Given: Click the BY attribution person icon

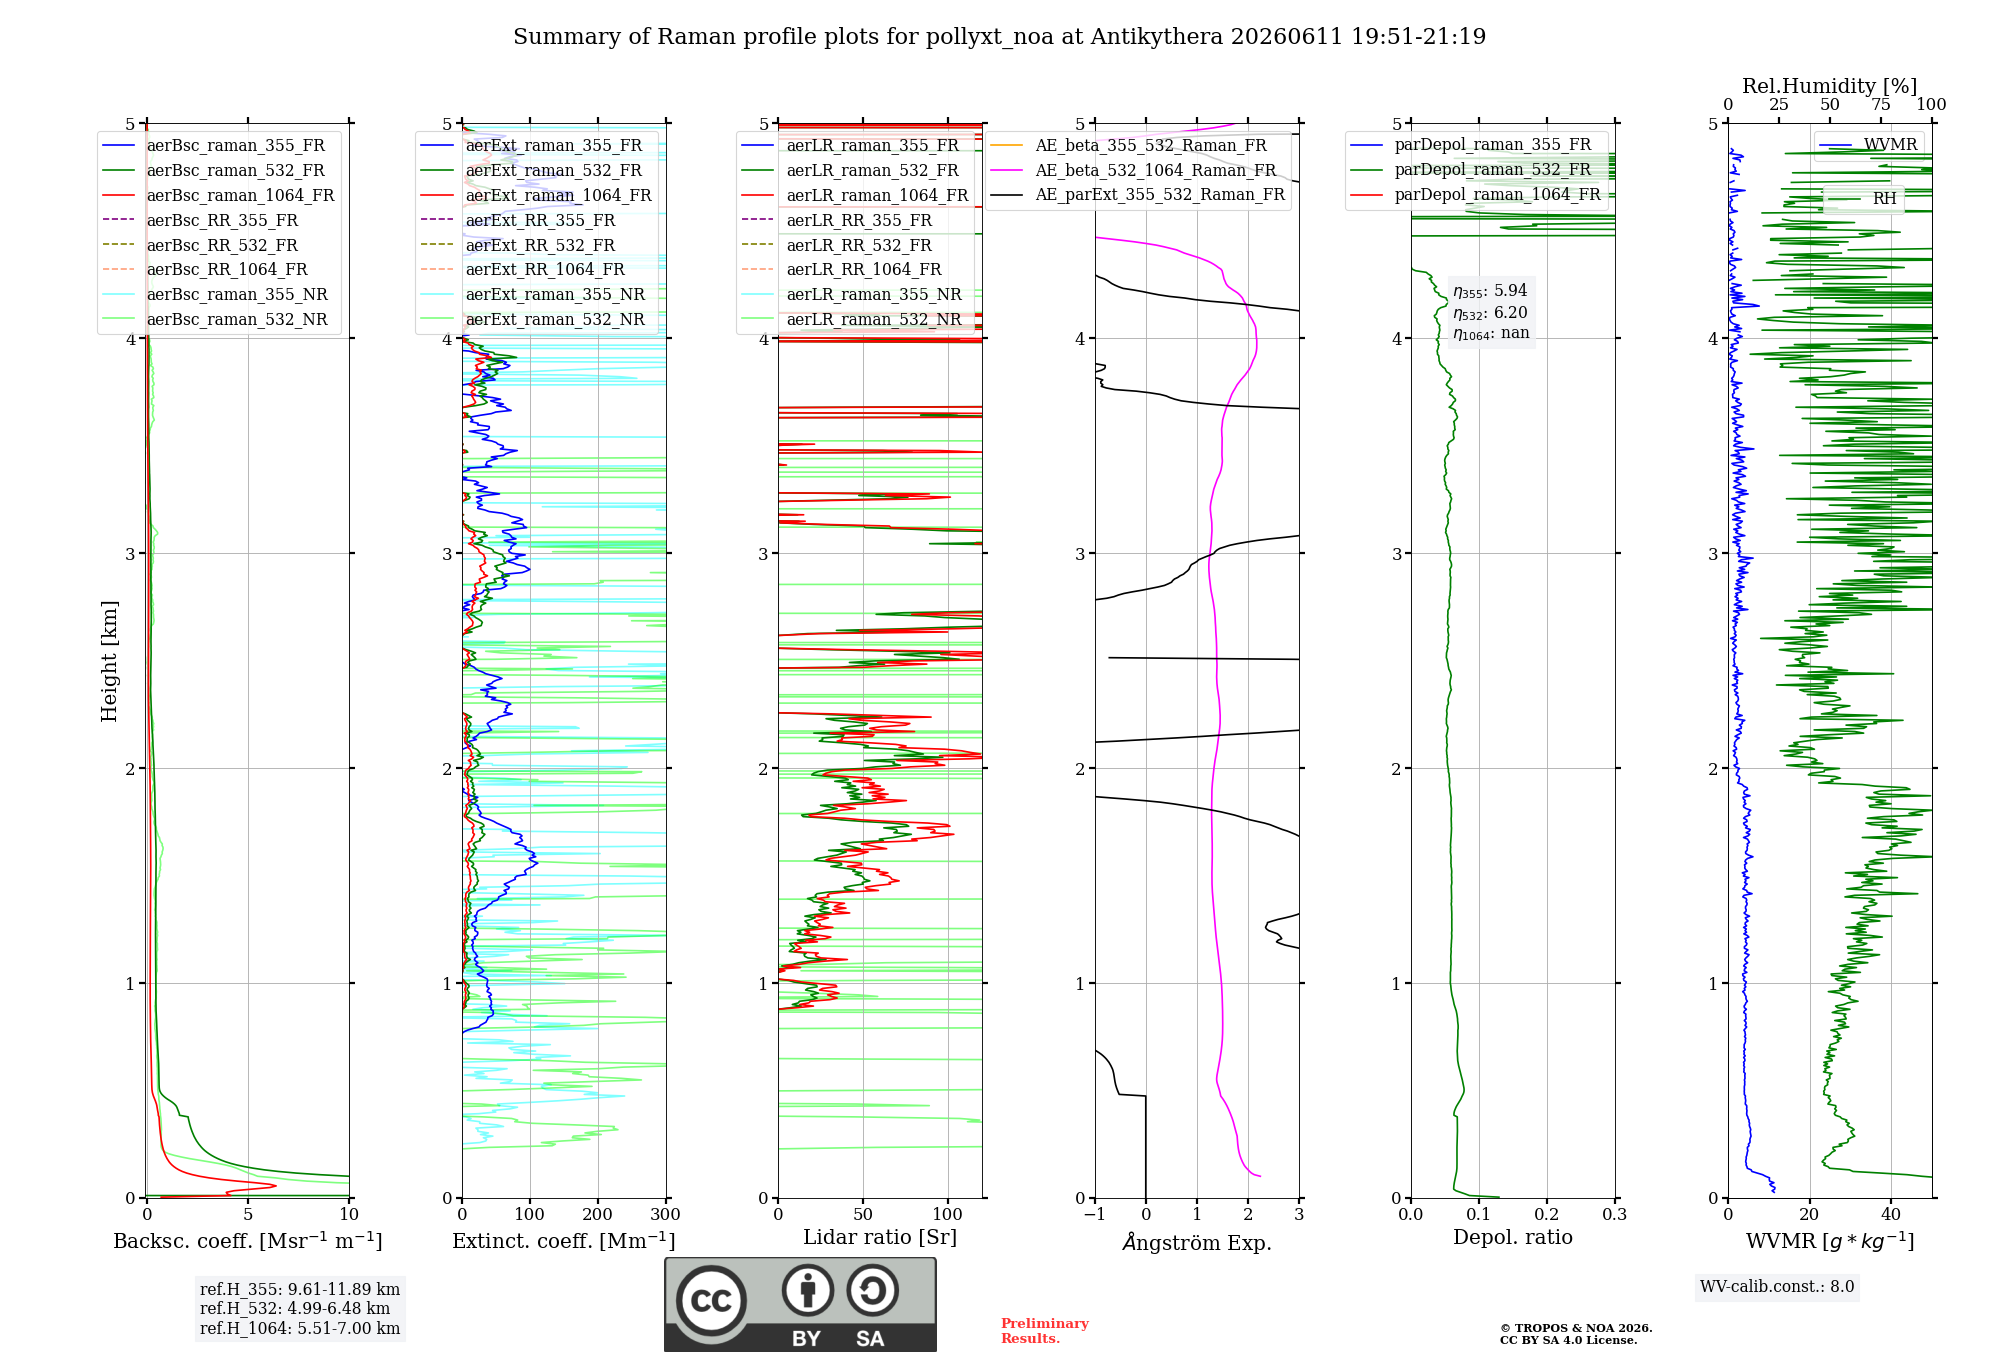Looking at the screenshot, I should coord(808,1290).
